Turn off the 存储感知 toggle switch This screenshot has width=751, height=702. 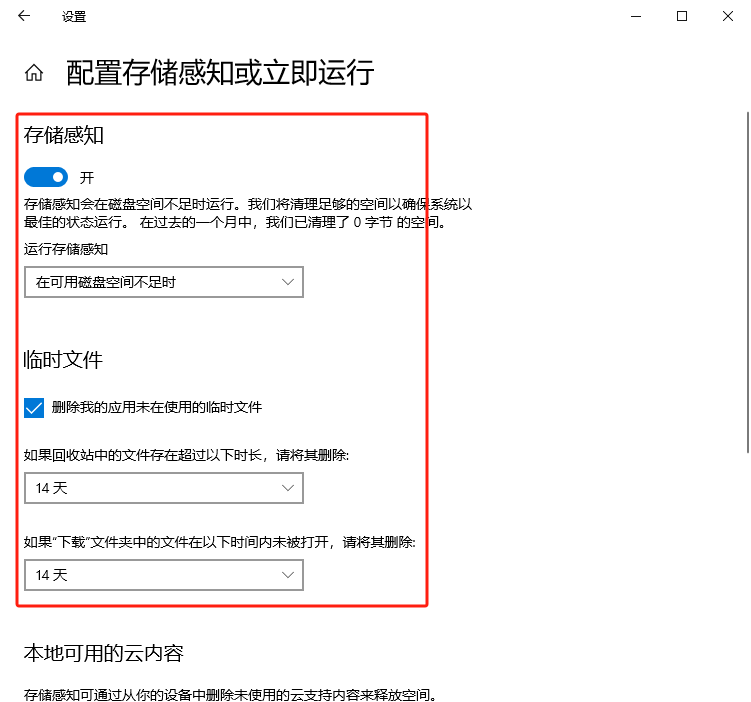pos(46,177)
